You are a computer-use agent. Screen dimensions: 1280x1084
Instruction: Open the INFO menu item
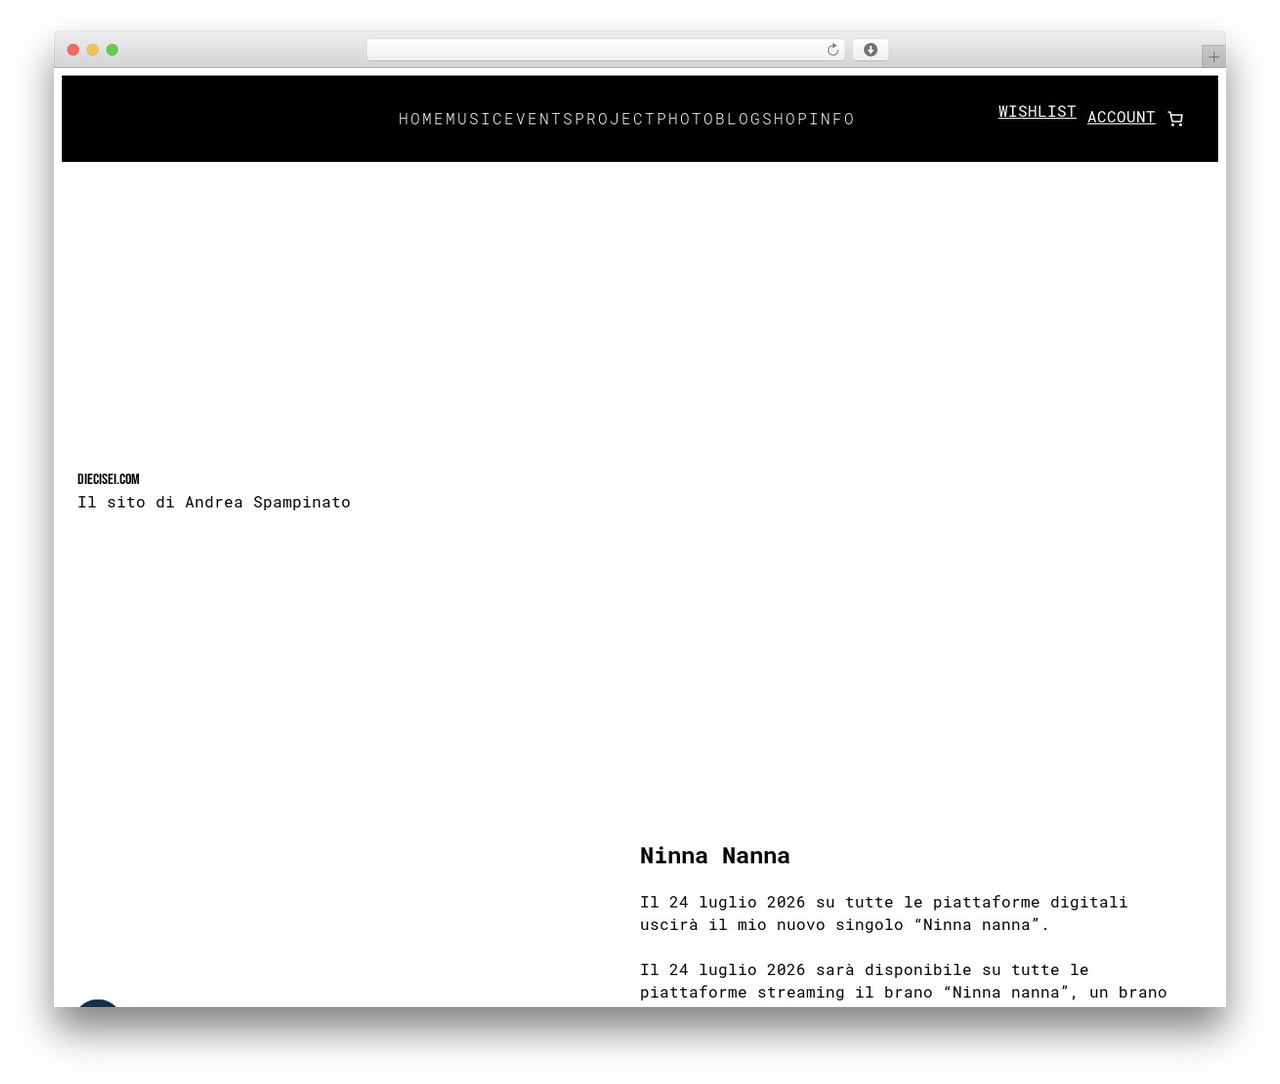point(832,119)
